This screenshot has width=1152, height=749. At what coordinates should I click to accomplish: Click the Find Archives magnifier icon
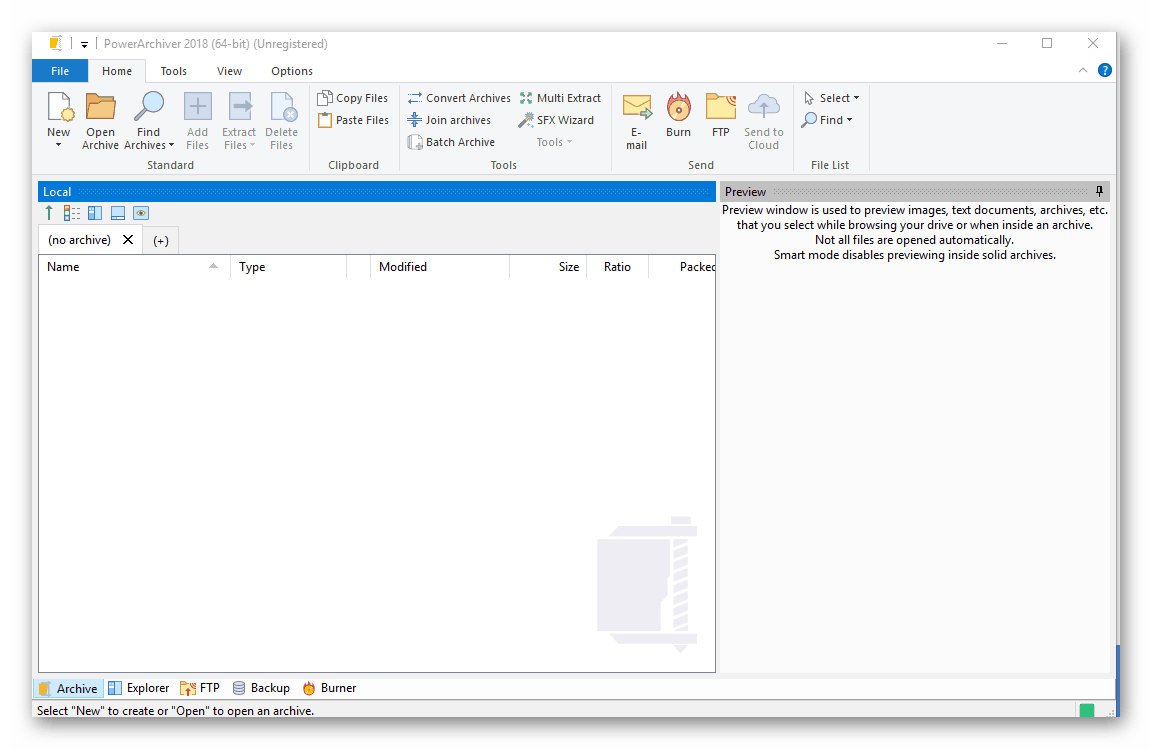tap(149, 107)
